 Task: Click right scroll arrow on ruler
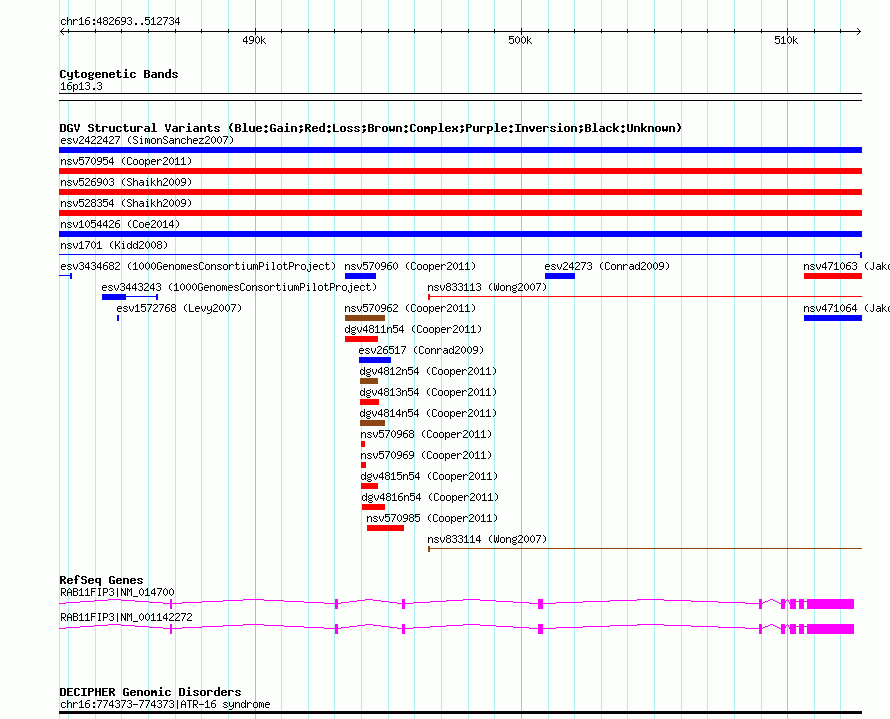coord(859,31)
